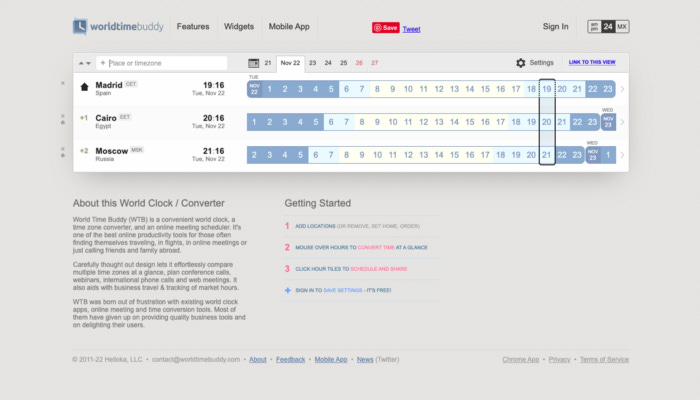Click the Pinterest Save button
This screenshot has height=400, width=700.
click(386, 28)
